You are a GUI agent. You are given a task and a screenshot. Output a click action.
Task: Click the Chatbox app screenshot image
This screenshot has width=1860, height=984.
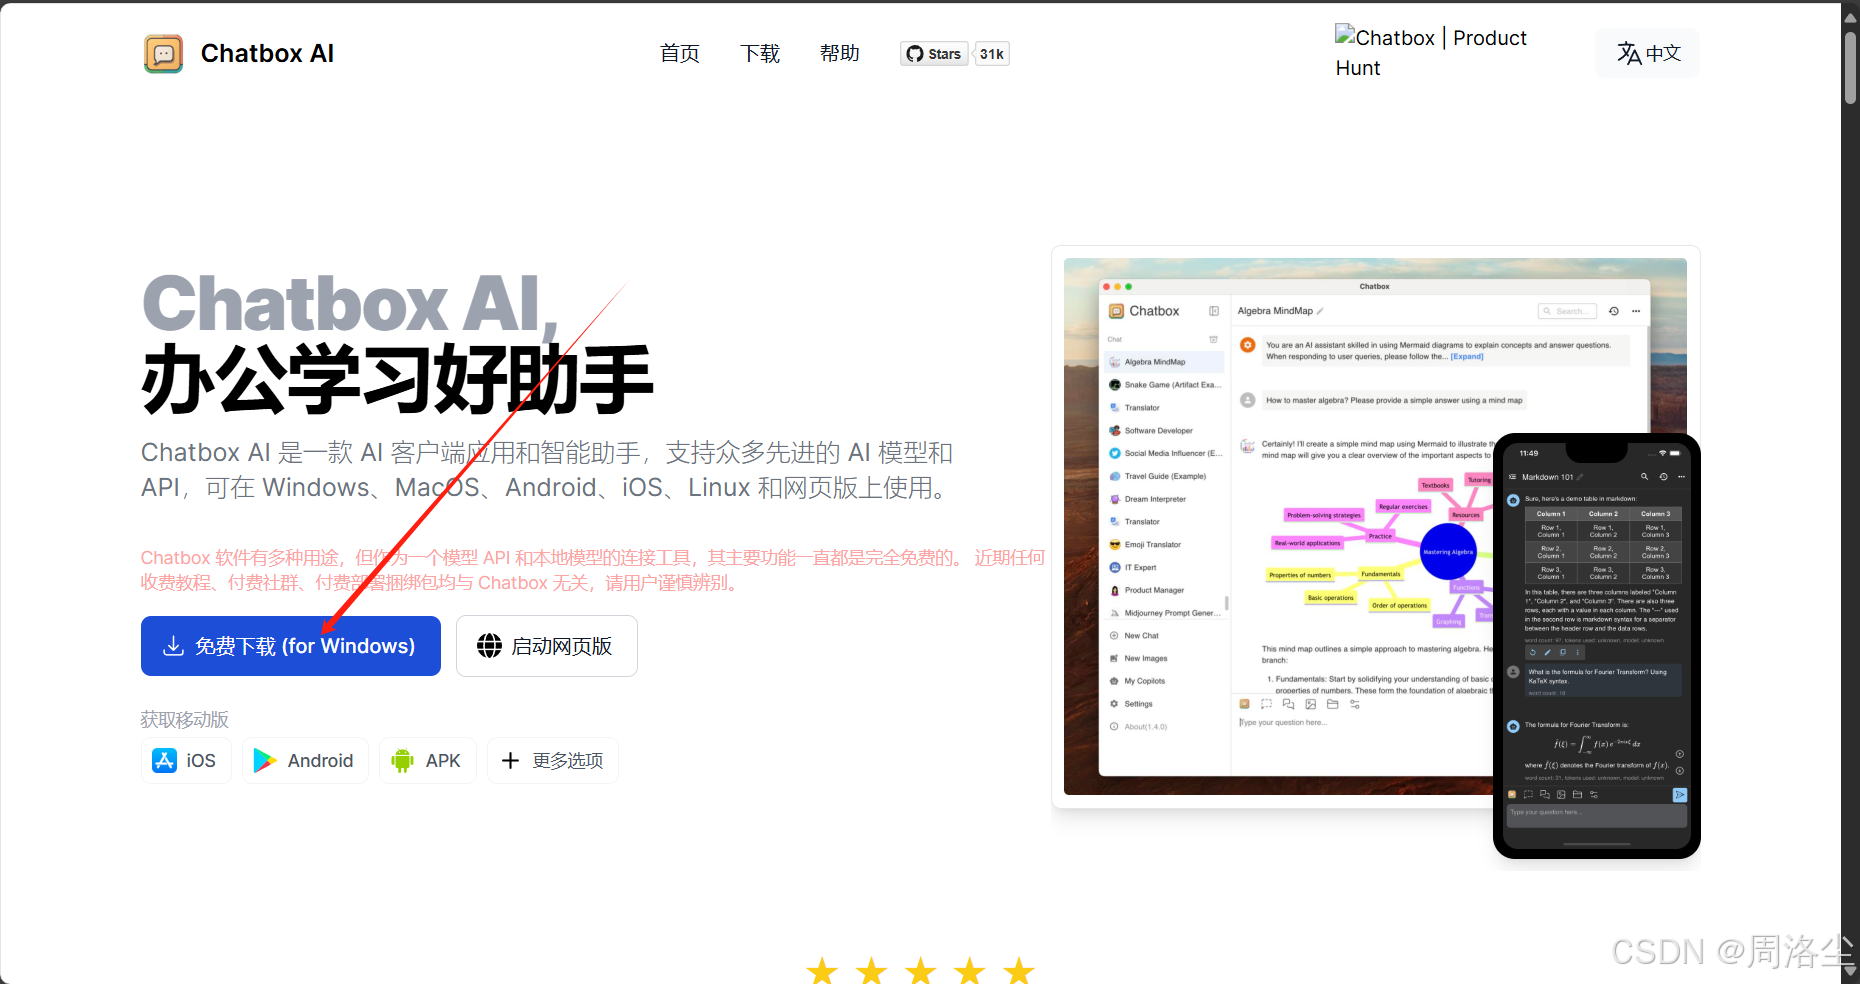click(1277, 527)
